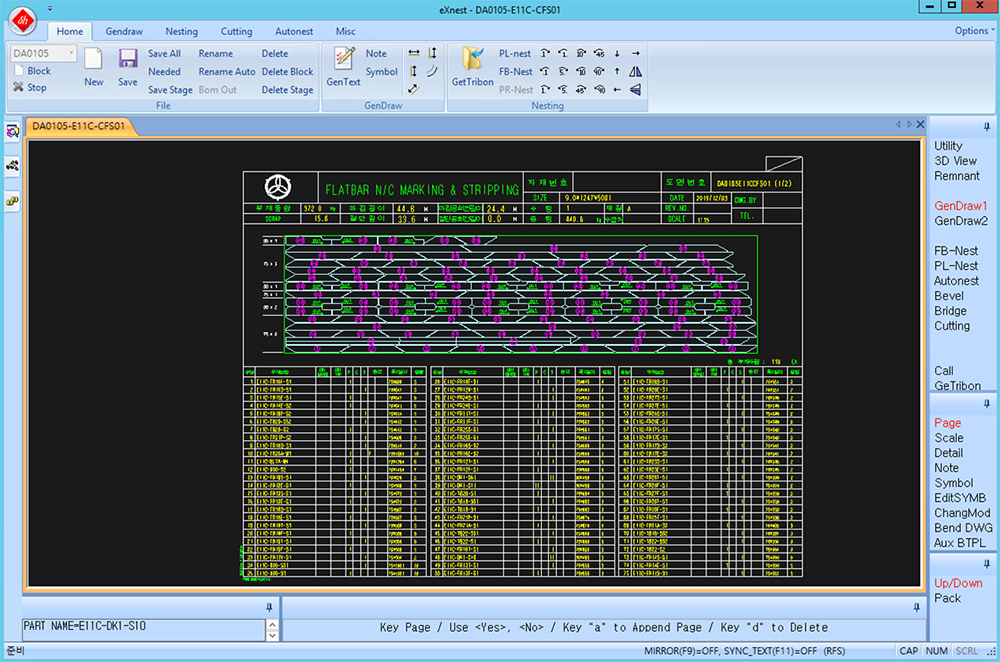Select Bevel in the side panel
Viewport: 1000px width, 662px height.
pos(949,296)
